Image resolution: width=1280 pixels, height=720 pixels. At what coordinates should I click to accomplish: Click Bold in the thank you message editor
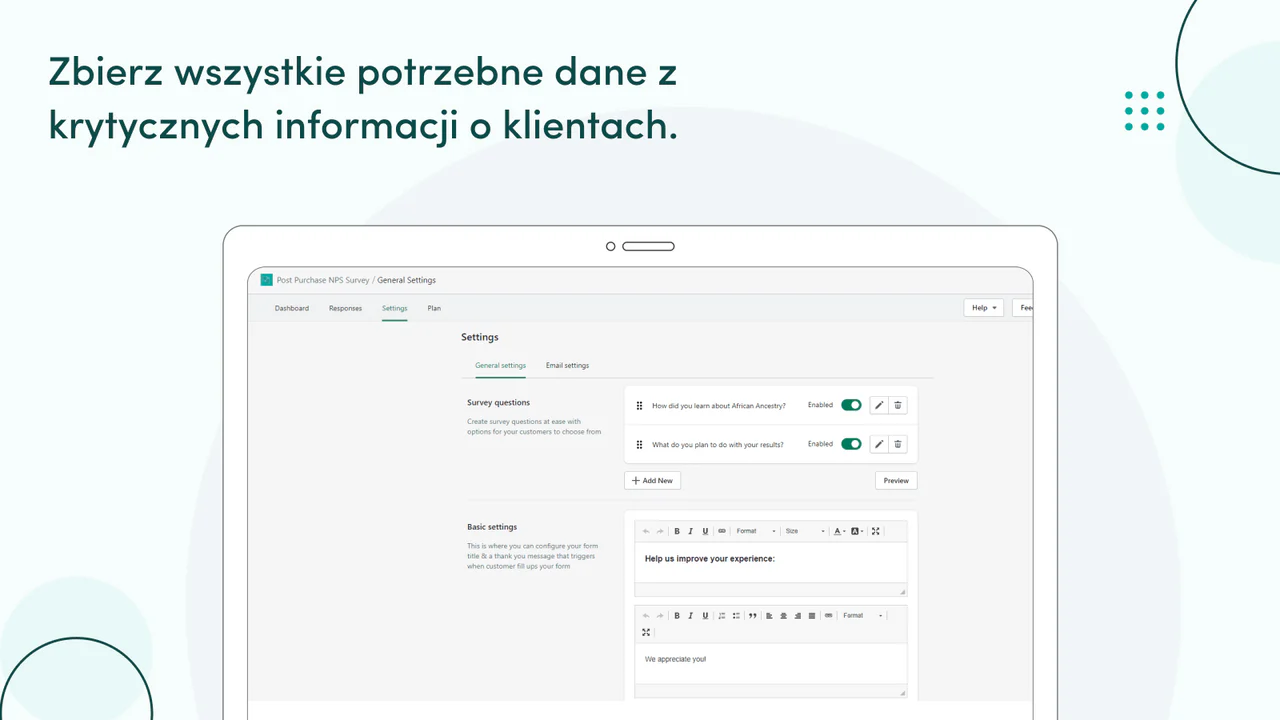pyautogui.click(x=677, y=616)
